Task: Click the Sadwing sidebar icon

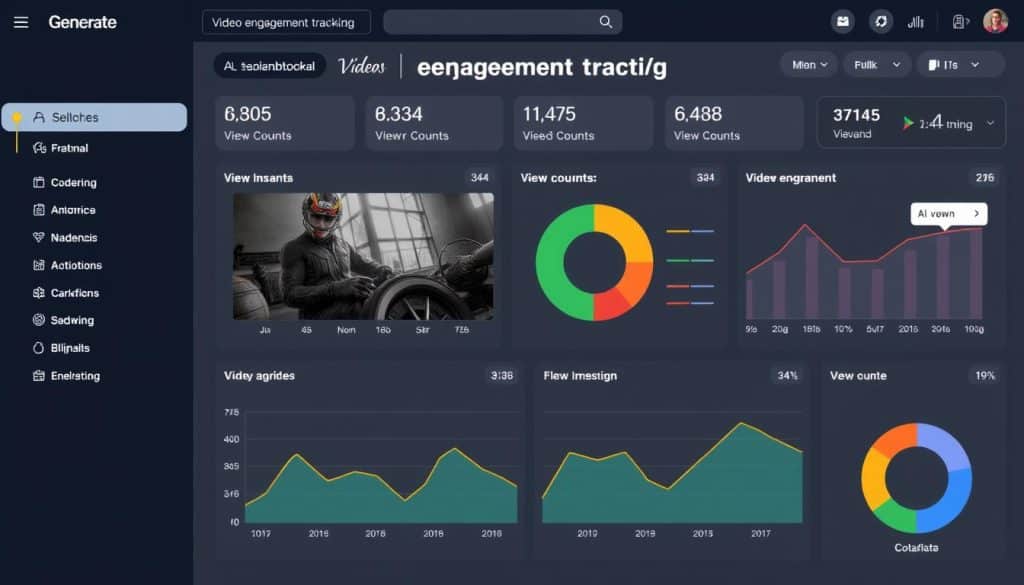Action: [39, 321]
